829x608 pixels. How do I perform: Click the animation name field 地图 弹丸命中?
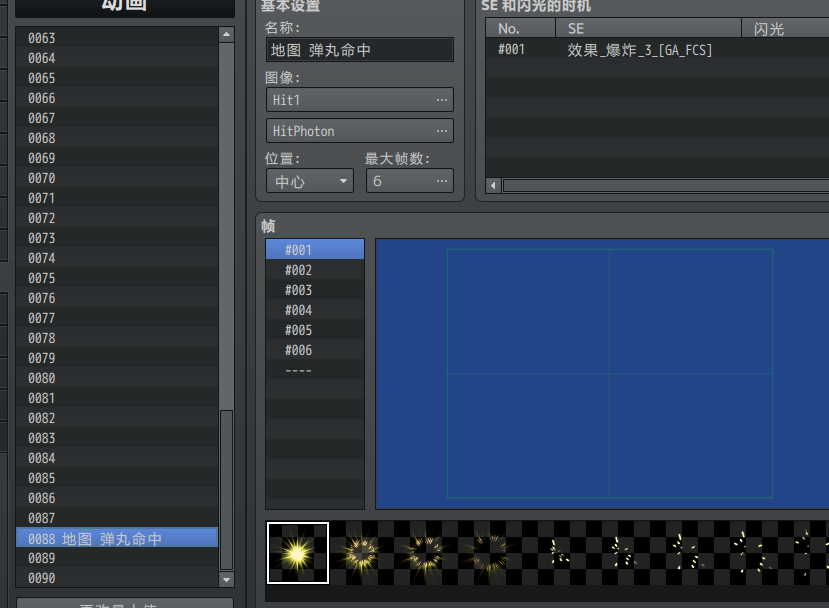tap(359, 49)
